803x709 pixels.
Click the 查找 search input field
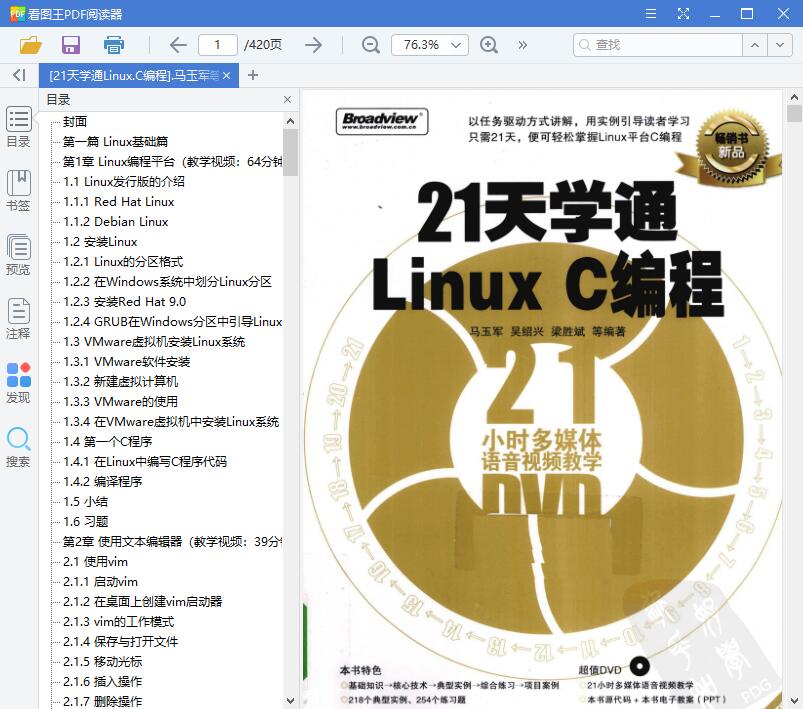coord(658,45)
